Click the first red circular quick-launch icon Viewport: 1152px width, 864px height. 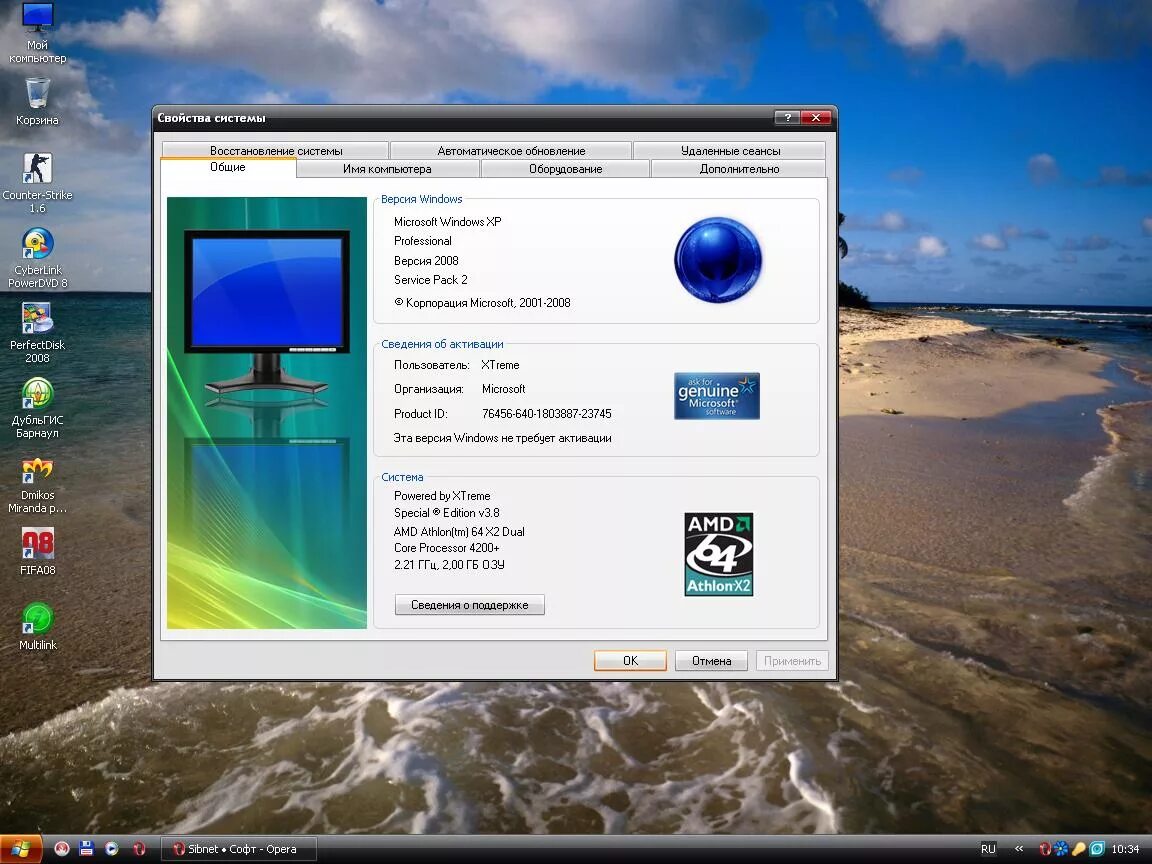tap(62, 849)
